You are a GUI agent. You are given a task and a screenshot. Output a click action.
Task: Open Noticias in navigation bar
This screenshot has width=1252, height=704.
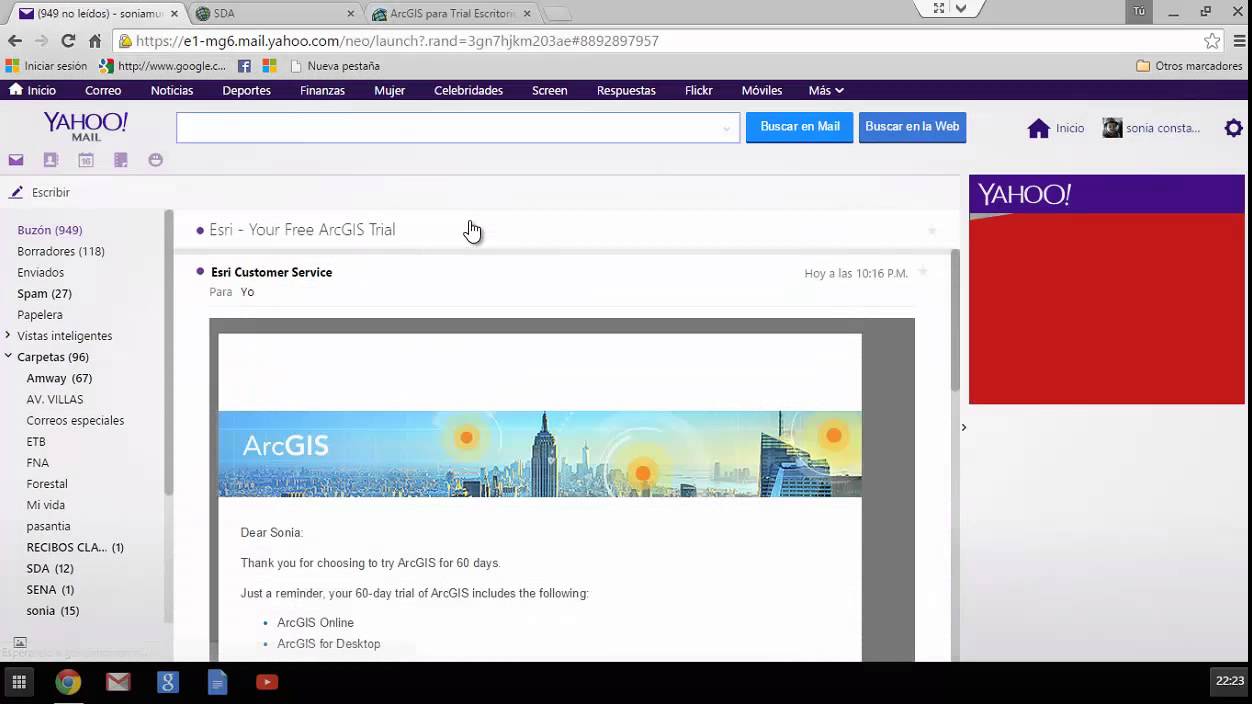point(172,90)
